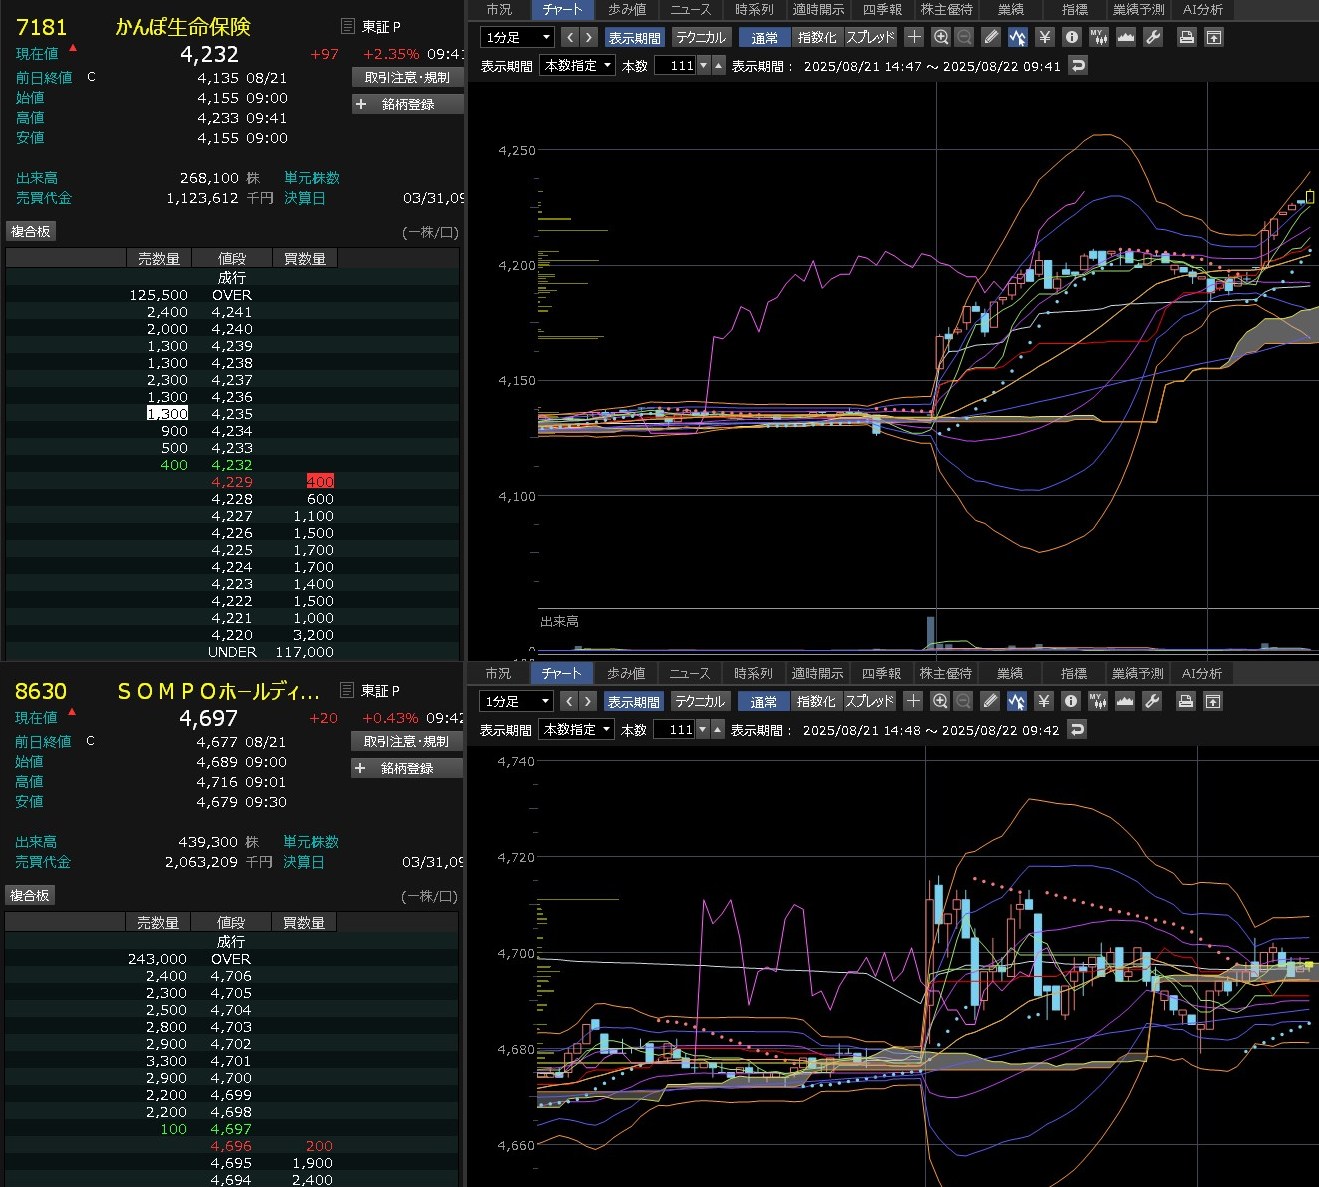Image resolution: width=1319 pixels, height=1187 pixels.
Task: Click the info icon in bottom SOMPO chart toolbar
Action: click(1070, 701)
